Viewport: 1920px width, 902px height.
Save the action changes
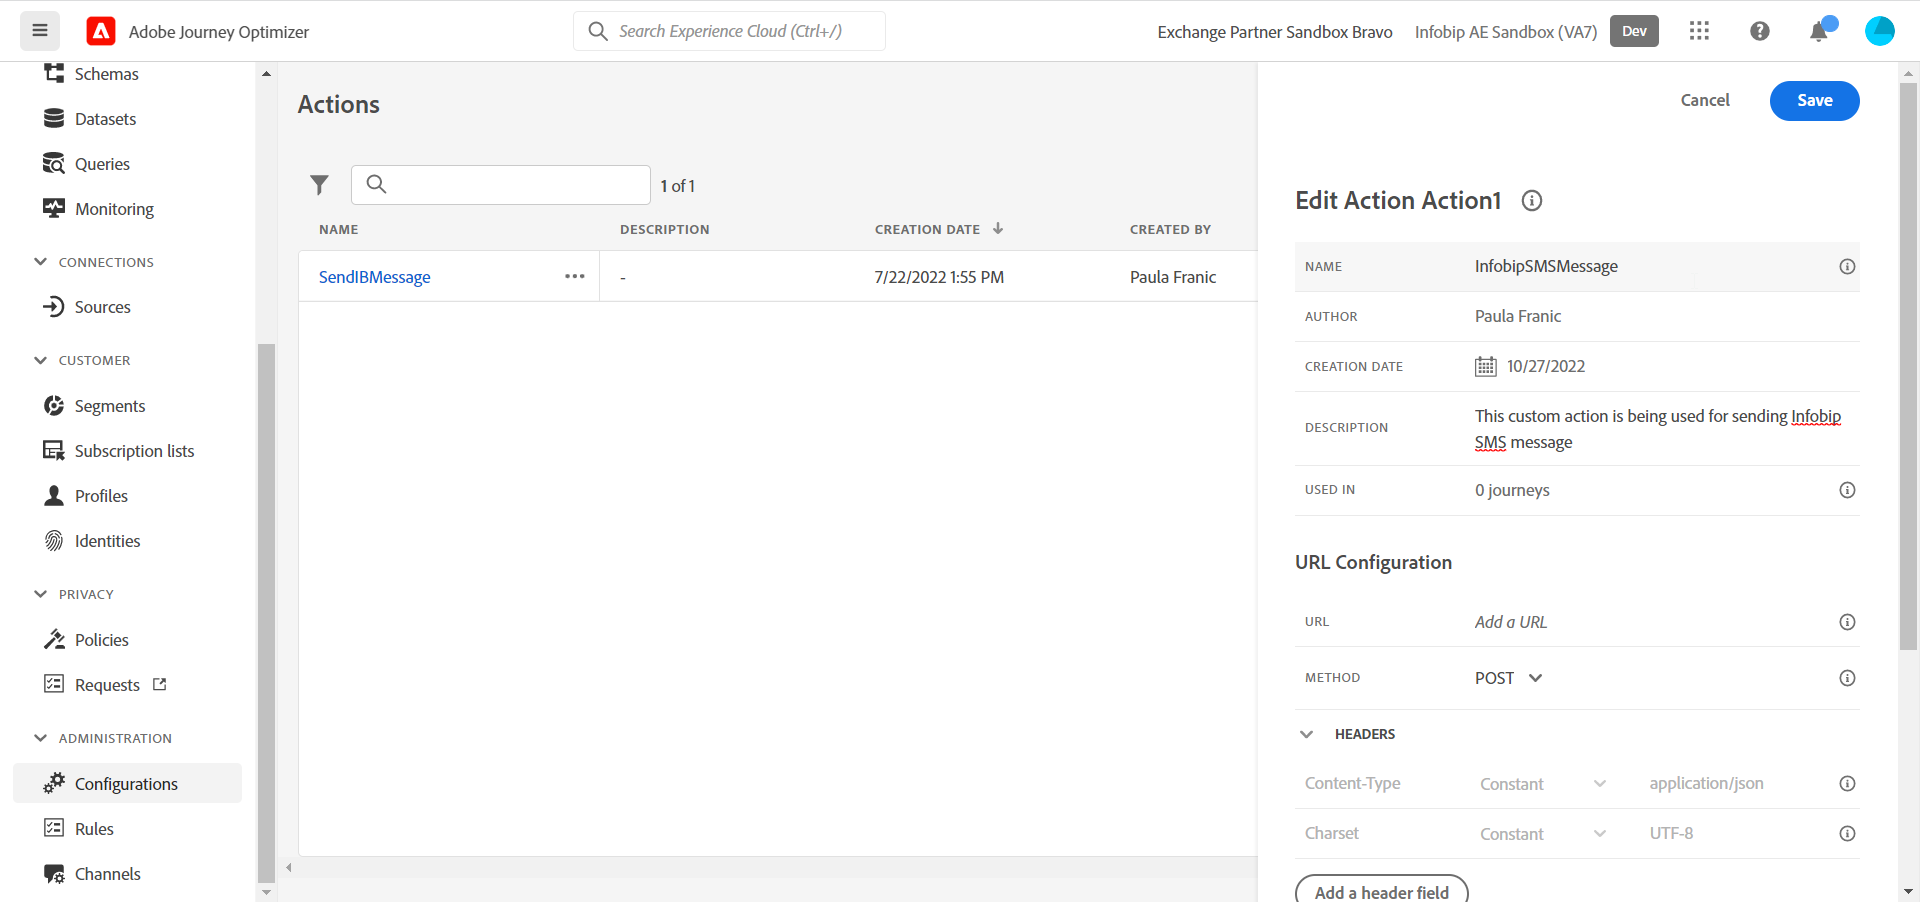1814,101
